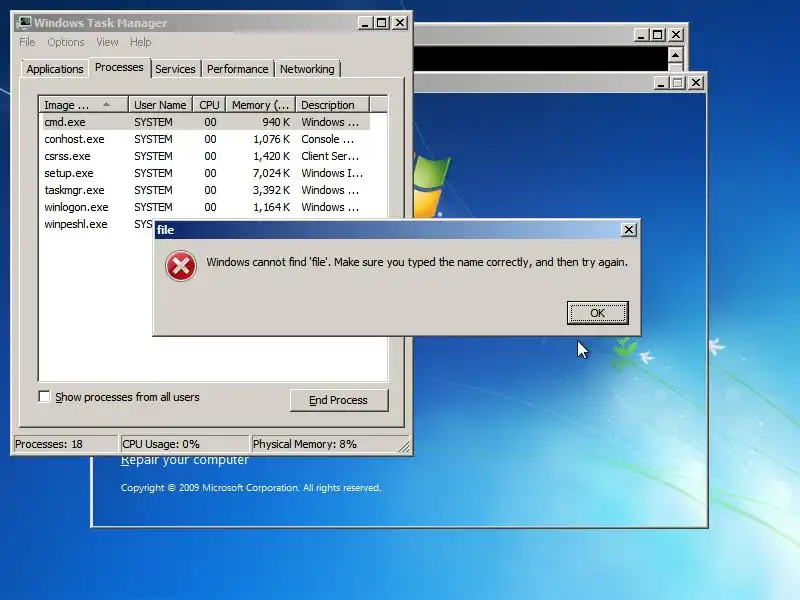This screenshot has height=600, width=800.
Task: Click the 'Client Ser...' description cell
Action: click(330, 156)
